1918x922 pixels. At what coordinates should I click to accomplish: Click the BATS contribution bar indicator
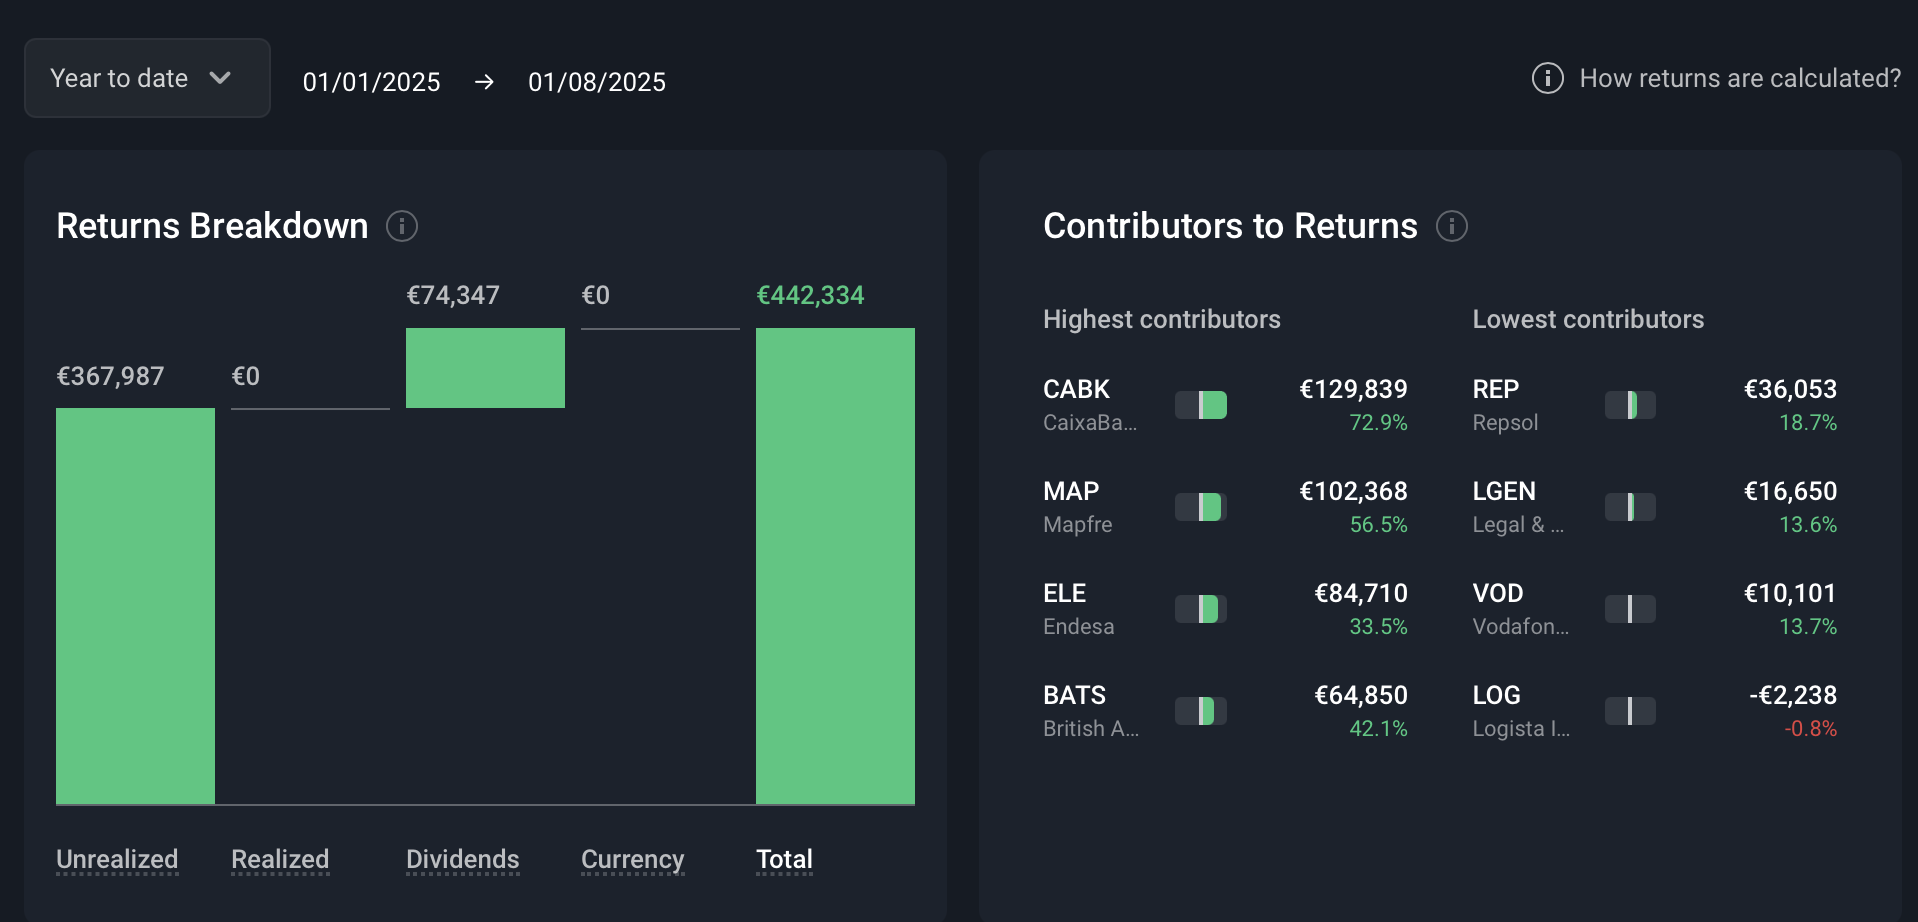click(x=1201, y=711)
